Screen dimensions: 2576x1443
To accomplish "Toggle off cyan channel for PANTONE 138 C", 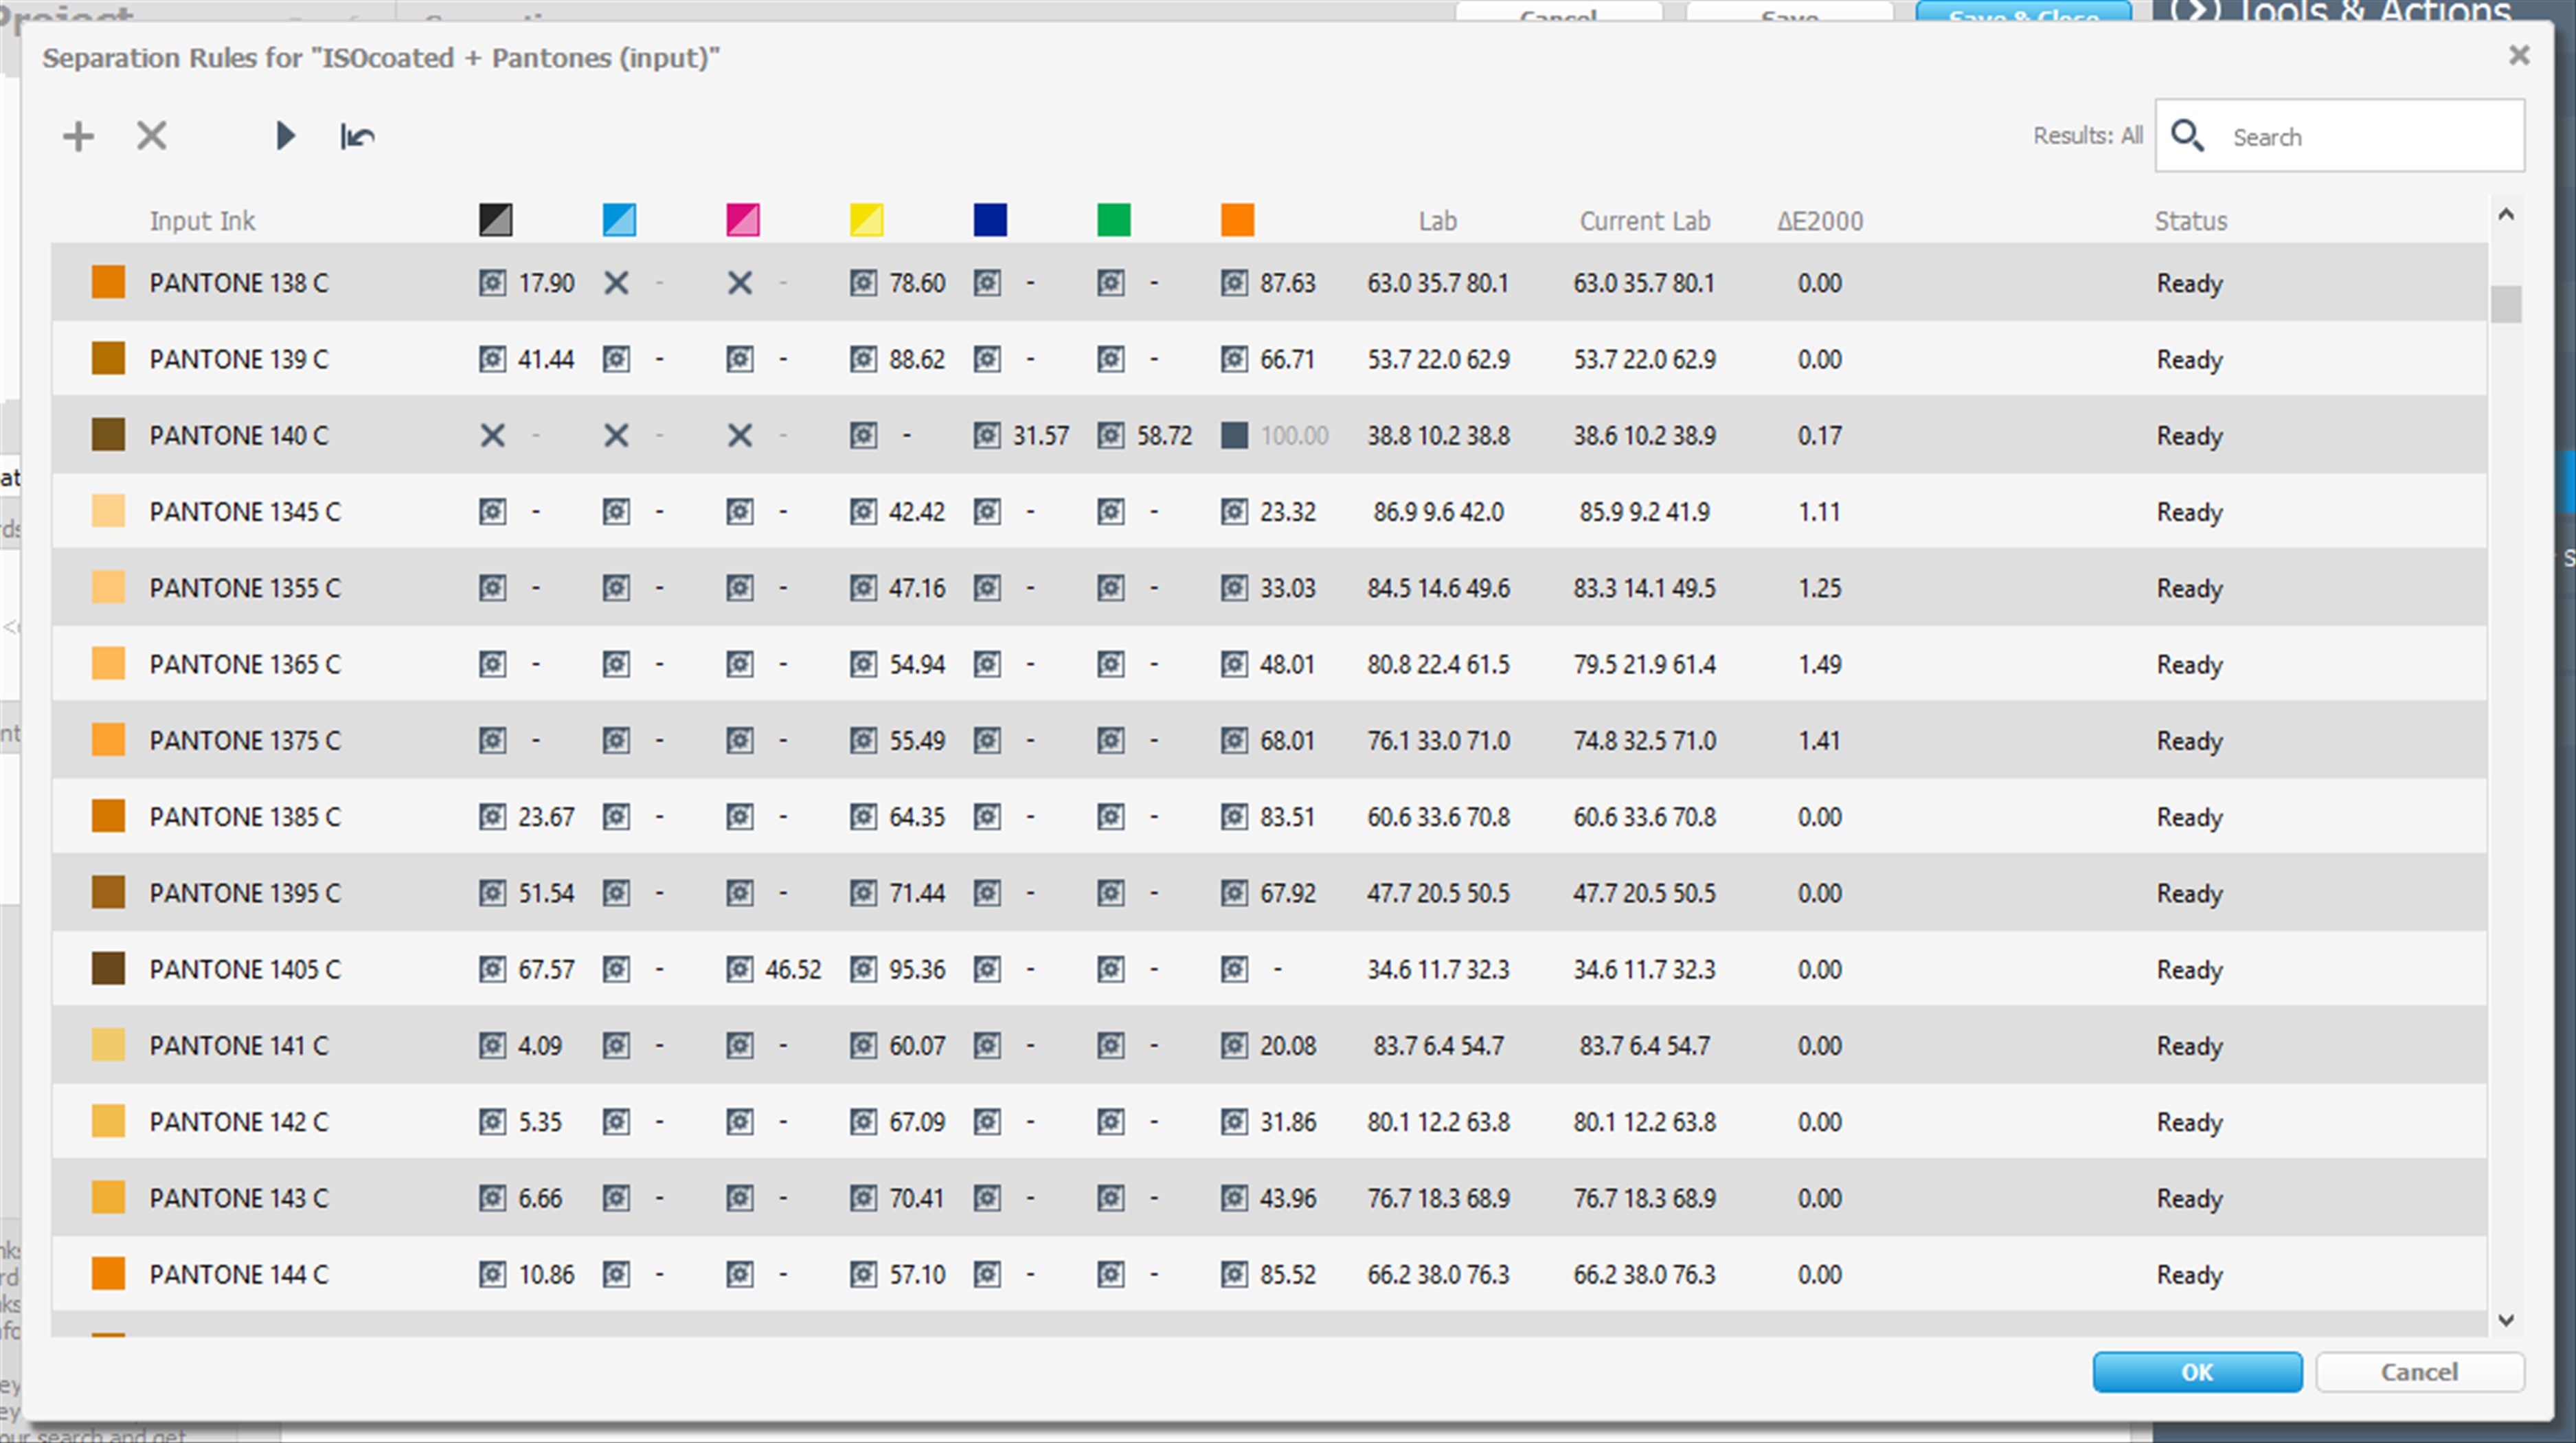I will [x=616, y=283].
